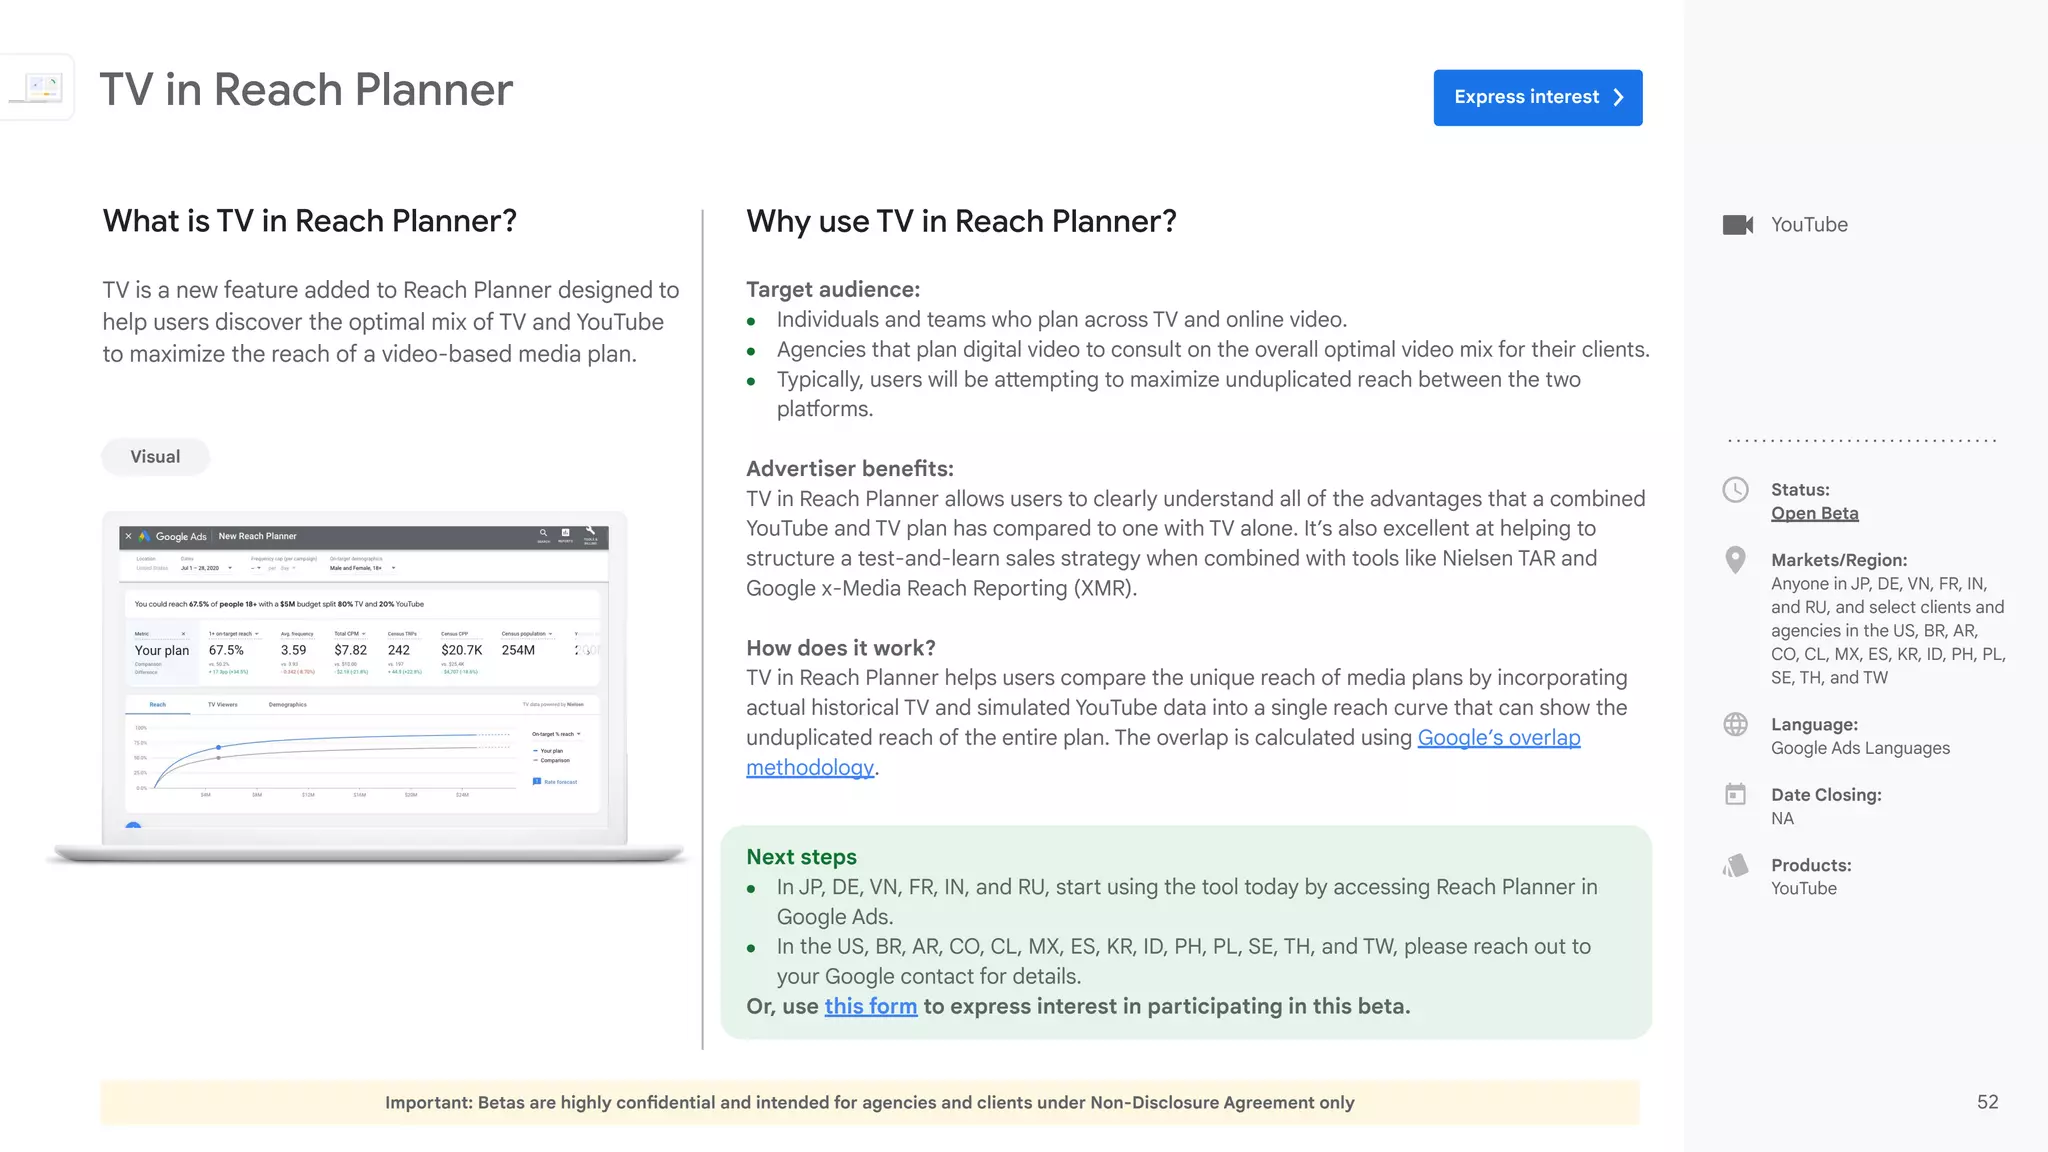Open the Dates dropdown in Reach Planner mockup

pyautogui.click(x=230, y=568)
